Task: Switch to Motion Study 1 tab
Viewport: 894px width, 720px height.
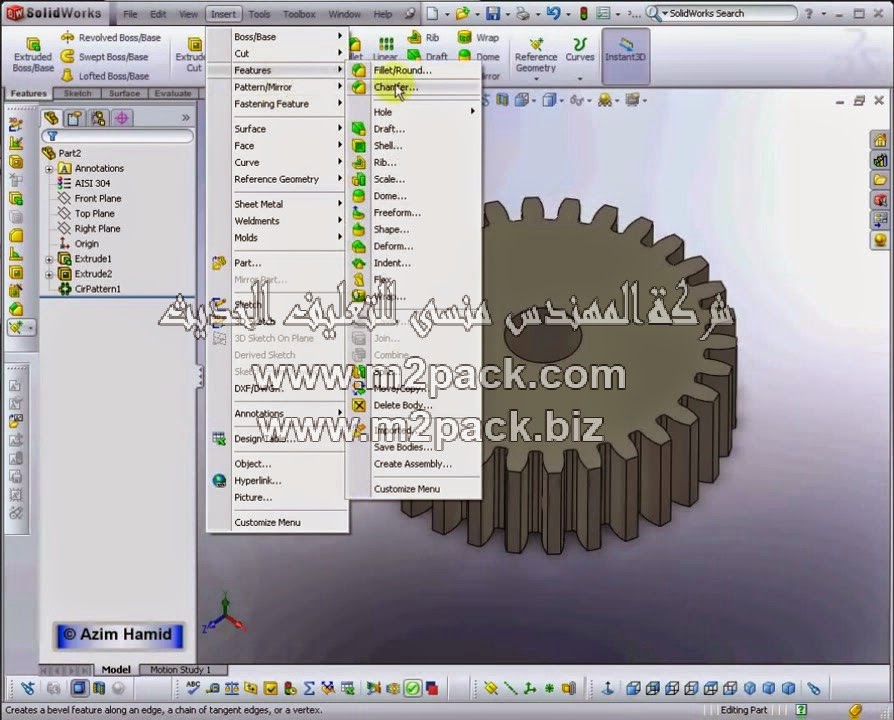Action: point(180,670)
